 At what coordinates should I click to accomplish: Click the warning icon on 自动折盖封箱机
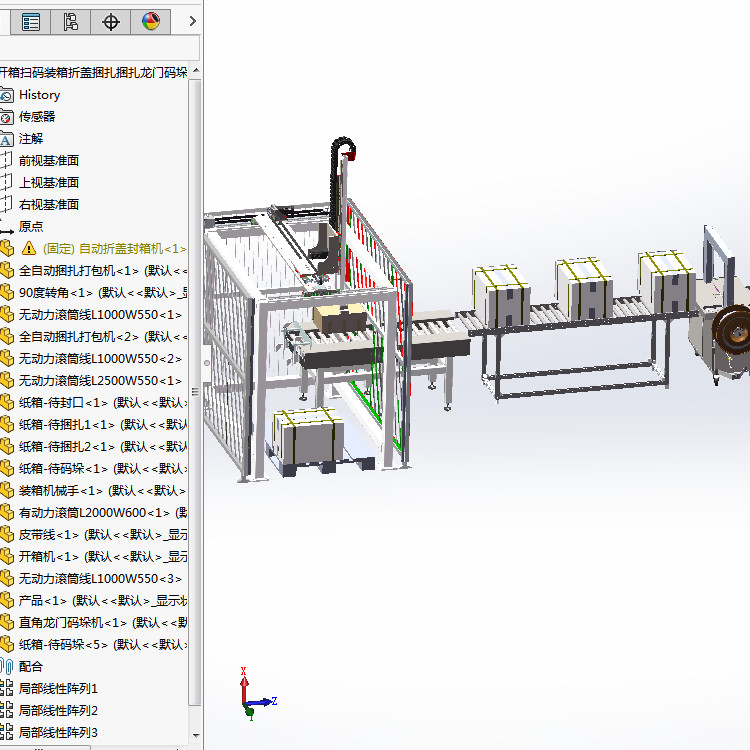point(29,249)
